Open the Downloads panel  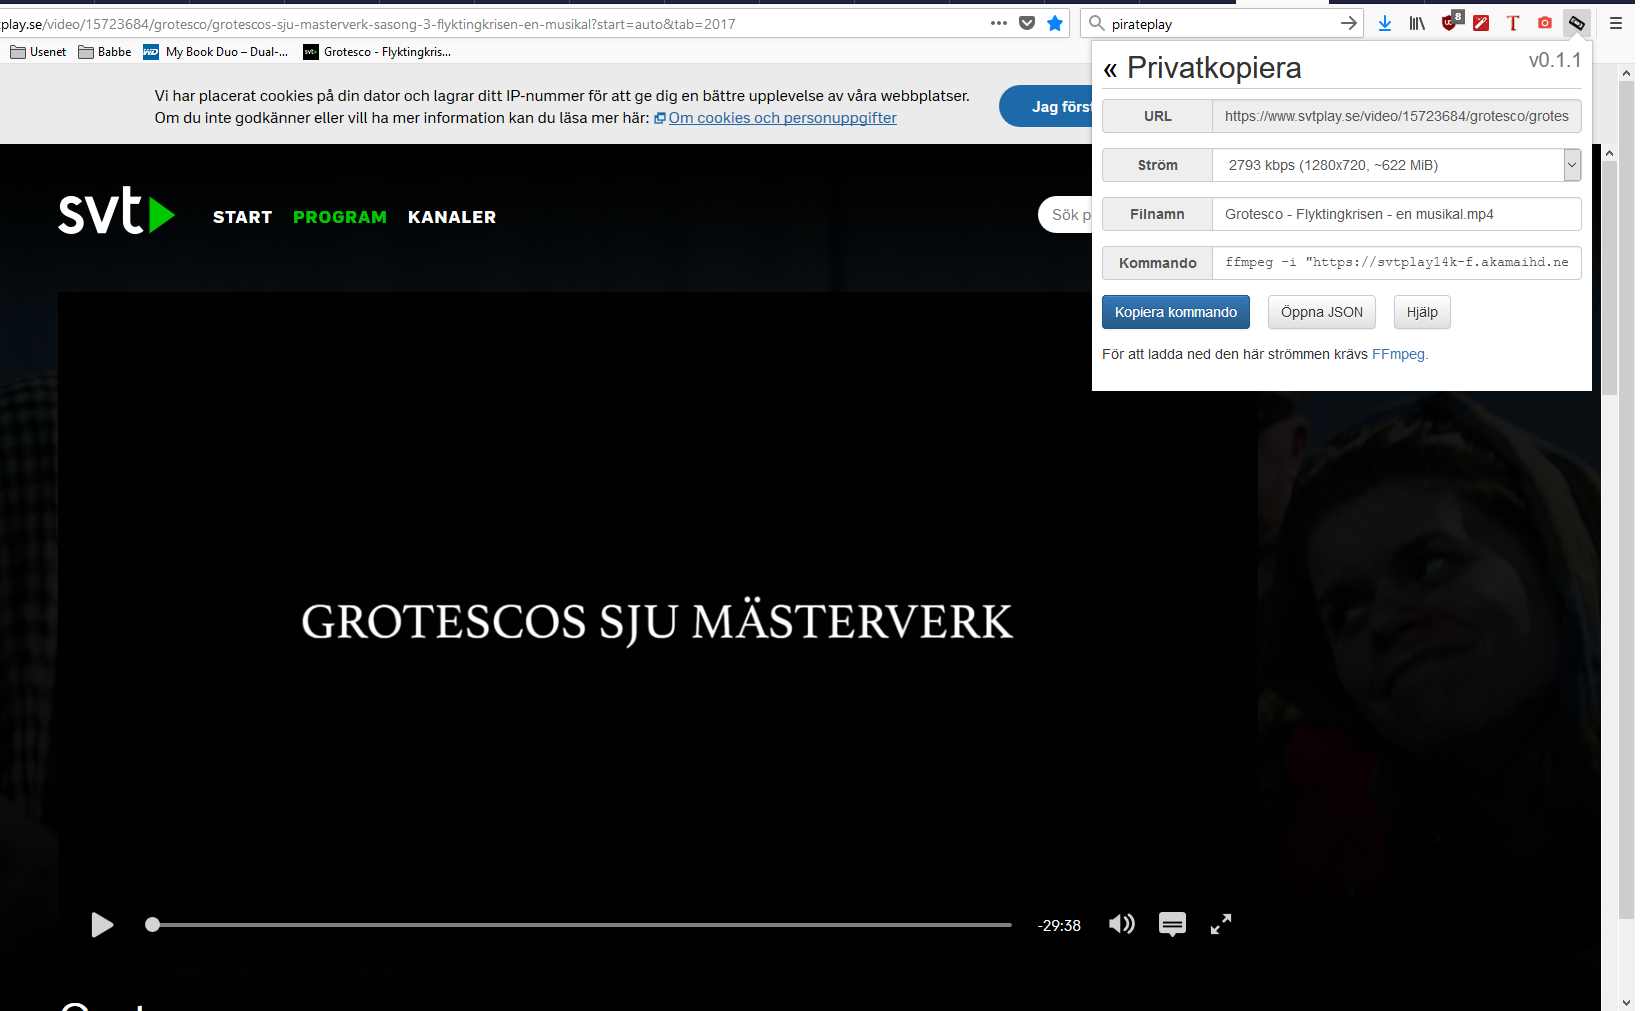(x=1385, y=23)
